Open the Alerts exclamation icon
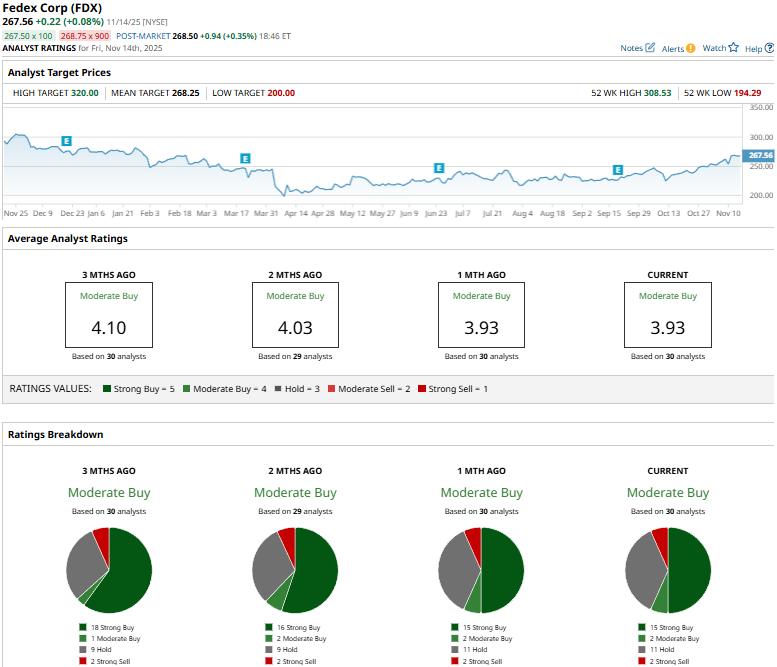Viewport: 777px width, 667px height. (691, 48)
